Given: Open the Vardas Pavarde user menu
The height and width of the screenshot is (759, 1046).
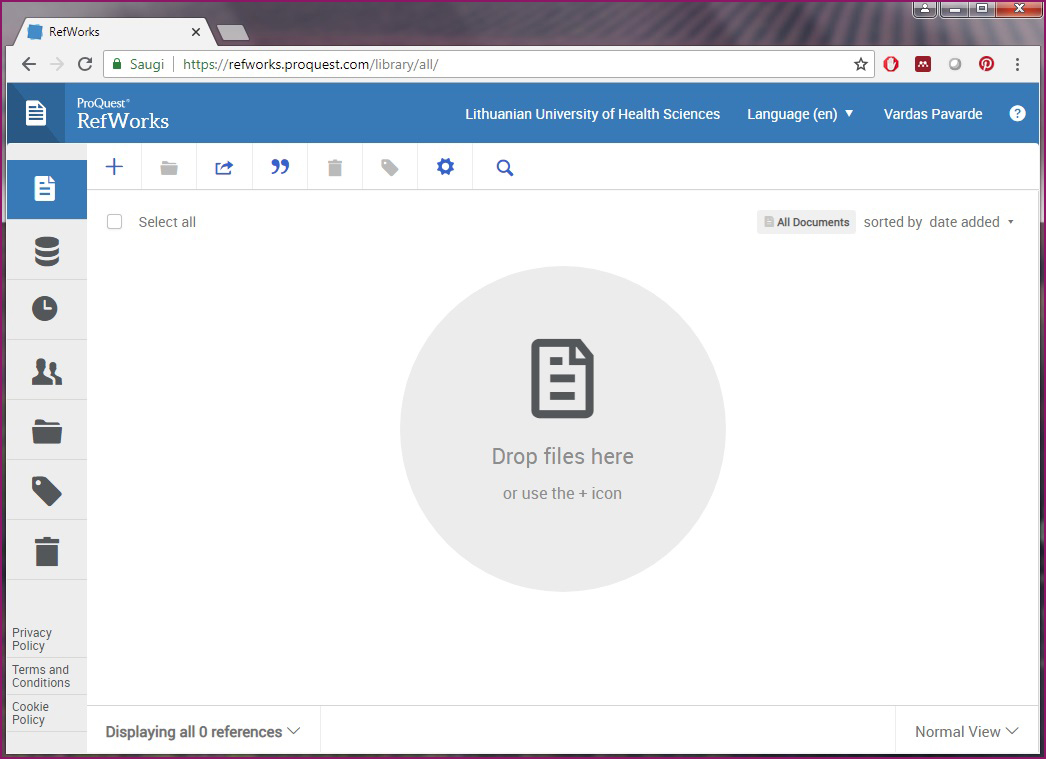Looking at the screenshot, I should coord(932,114).
